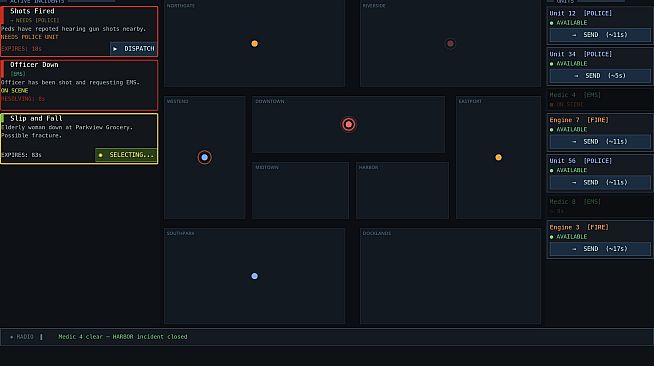The height and width of the screenshot is (366, 654).
Task: Click the 'EXPIRES: 18s' timer text
Action: point(21,49)
